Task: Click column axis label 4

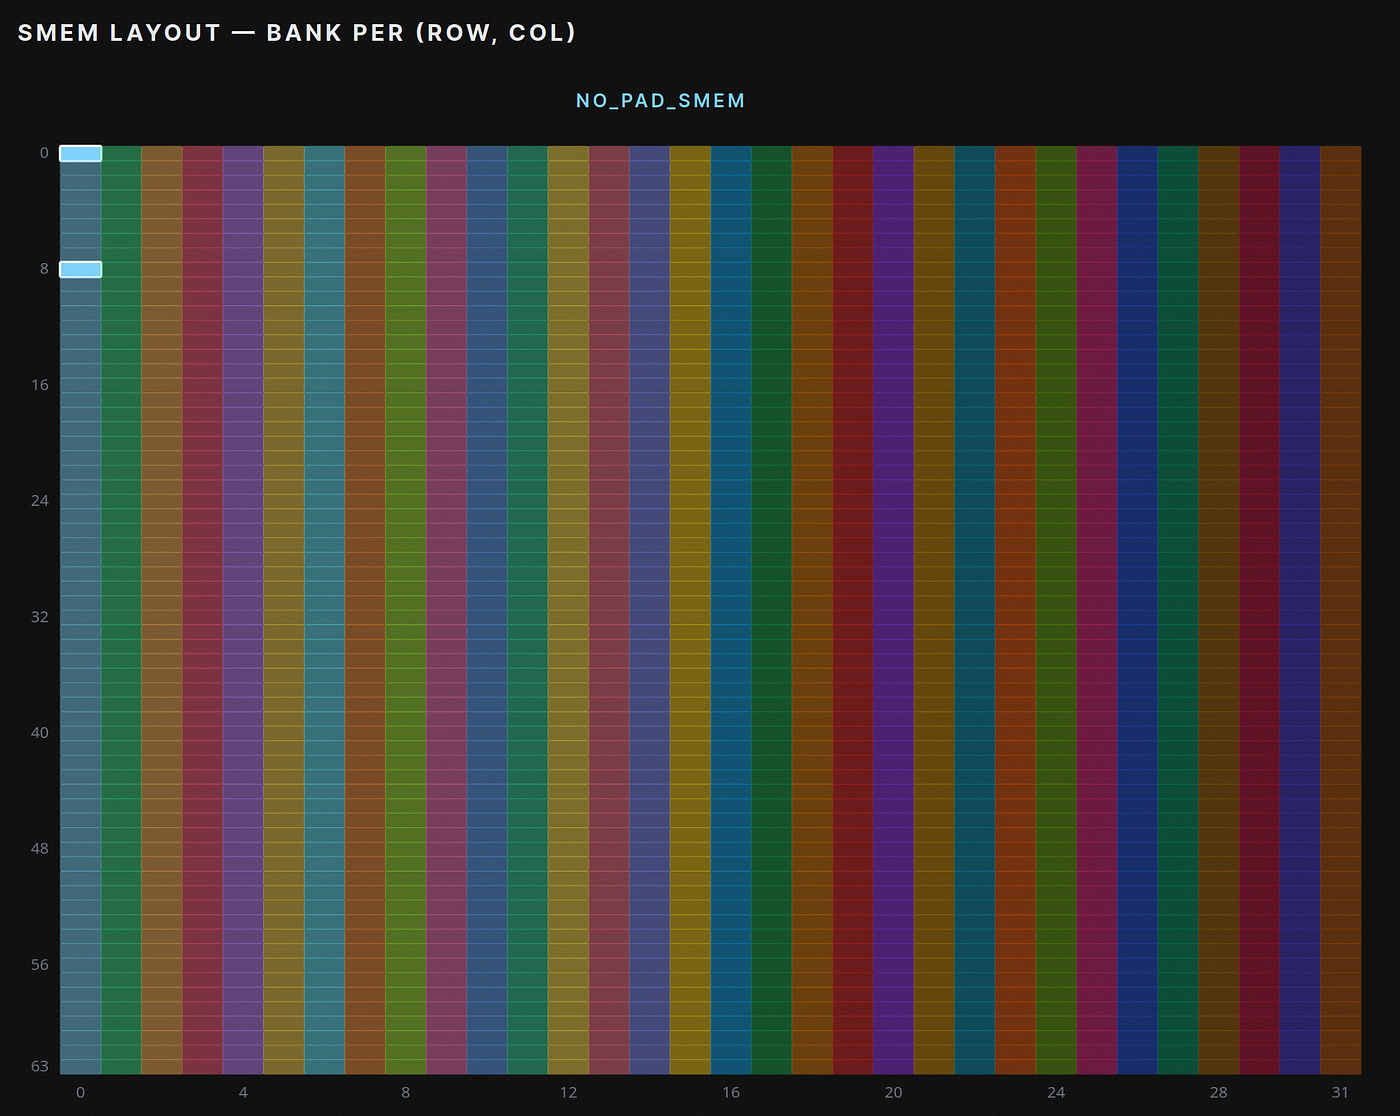Action: pos(243,1092)
